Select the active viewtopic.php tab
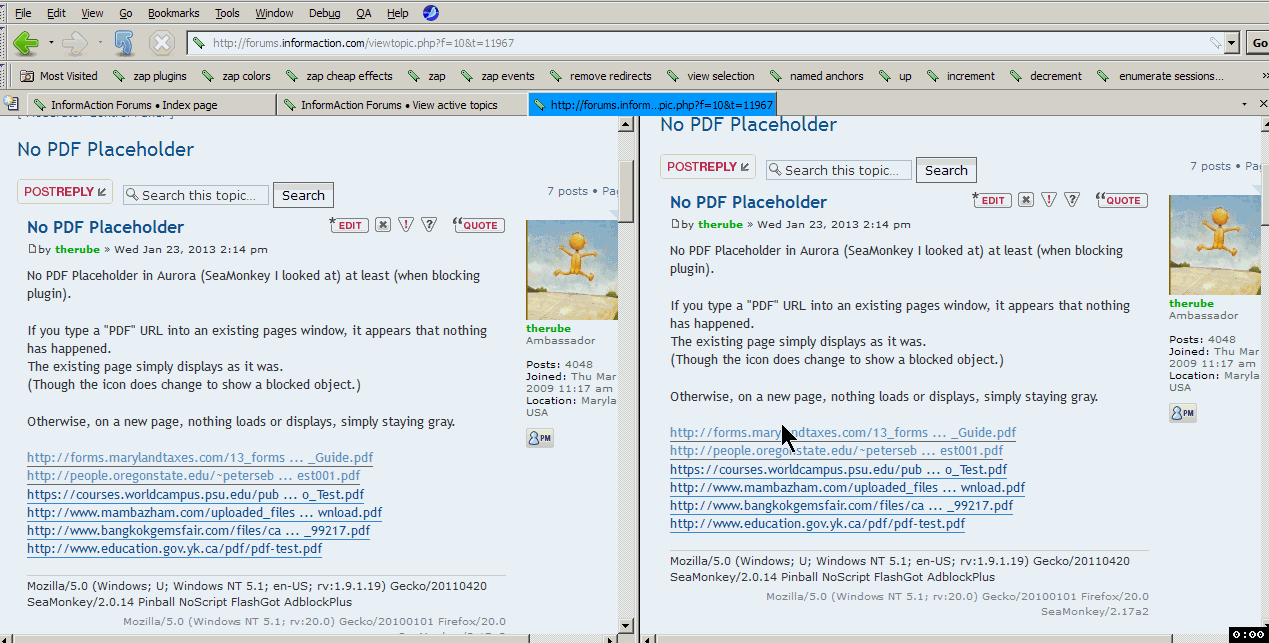1269x643 pixels. click(x=651, y=104)
